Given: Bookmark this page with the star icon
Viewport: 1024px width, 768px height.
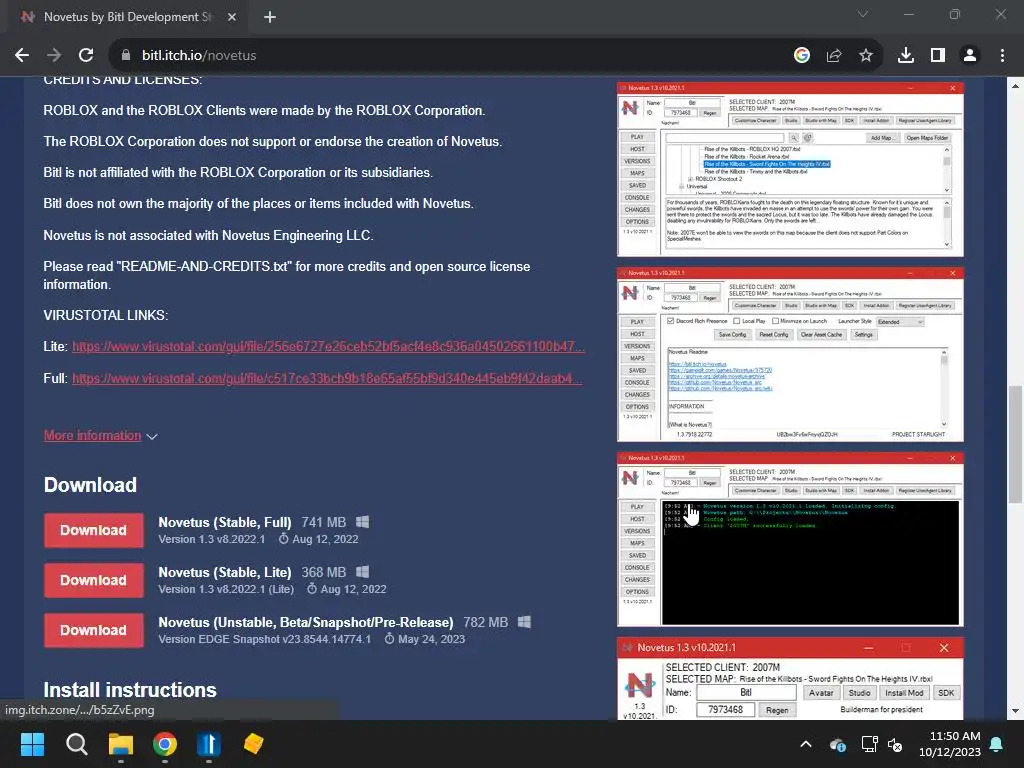Looking at the screenshot, I should coord(866,56).
